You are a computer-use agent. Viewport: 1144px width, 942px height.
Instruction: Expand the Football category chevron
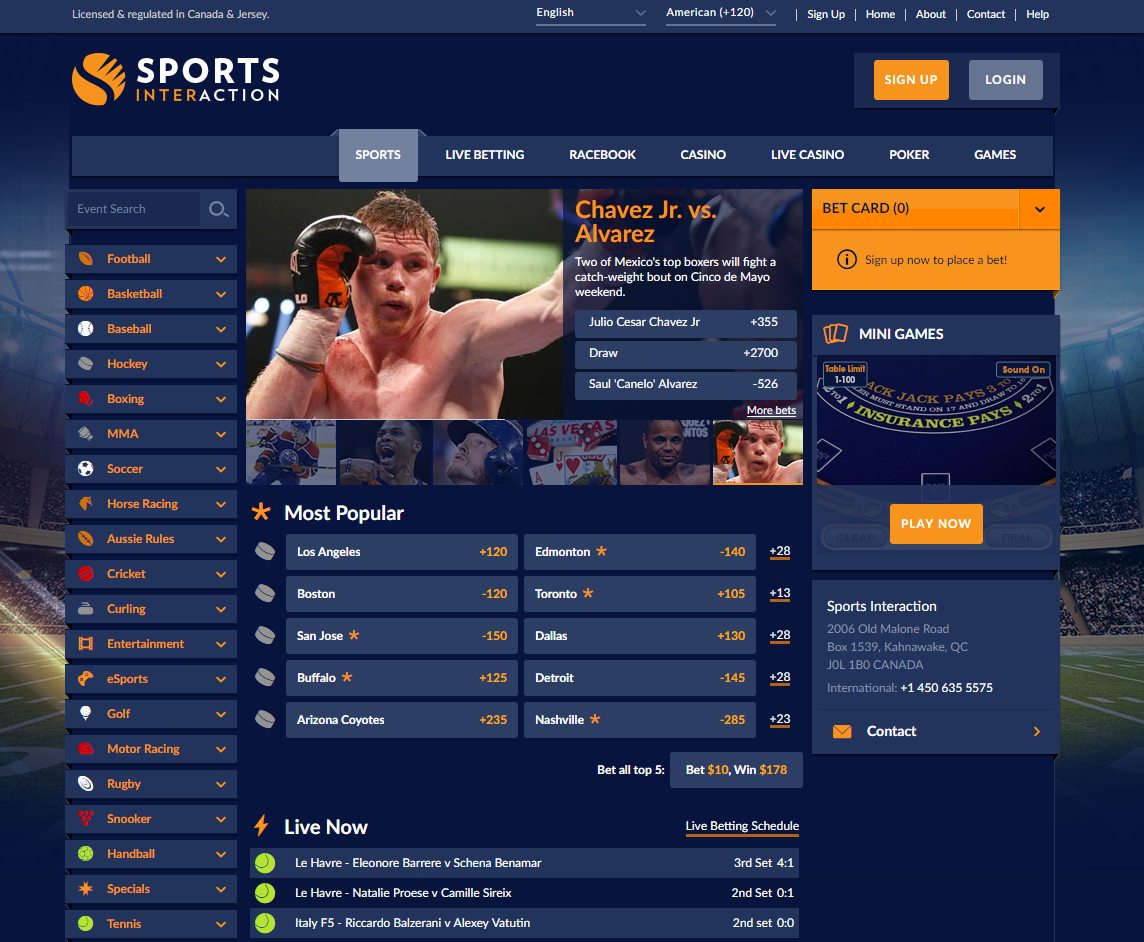coord(221,259)
